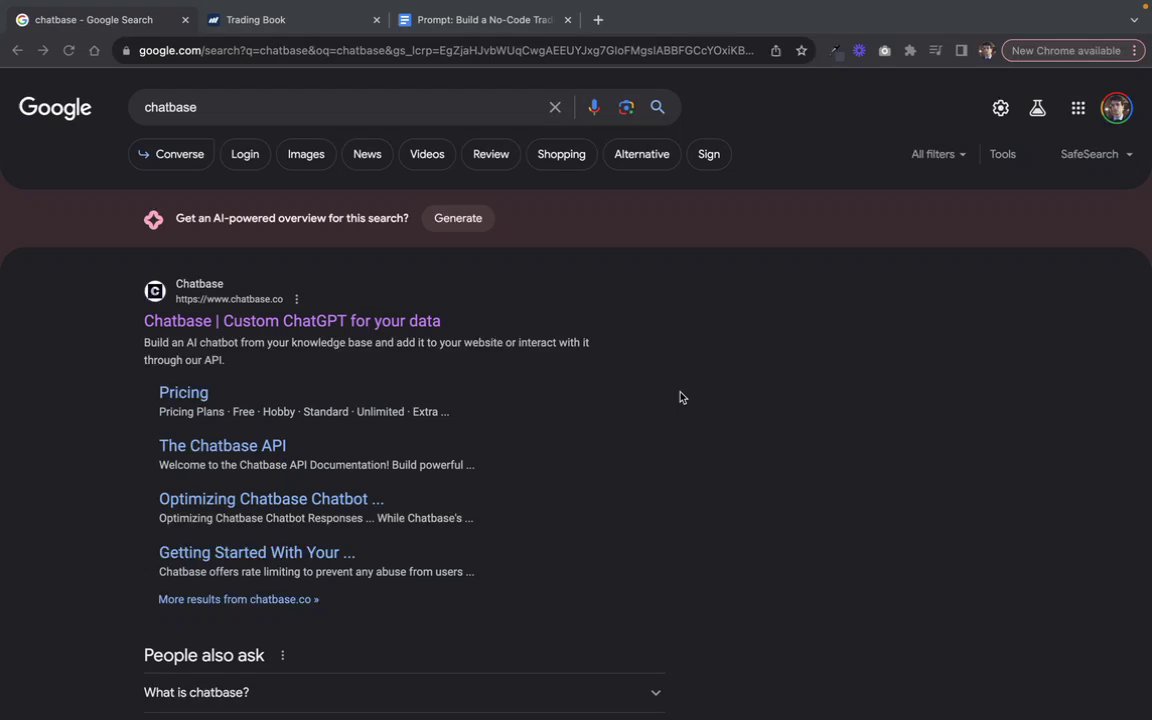1152x720 pixels.
Task: Open the Extensions puzzle icon
Action: pos(910,51)
